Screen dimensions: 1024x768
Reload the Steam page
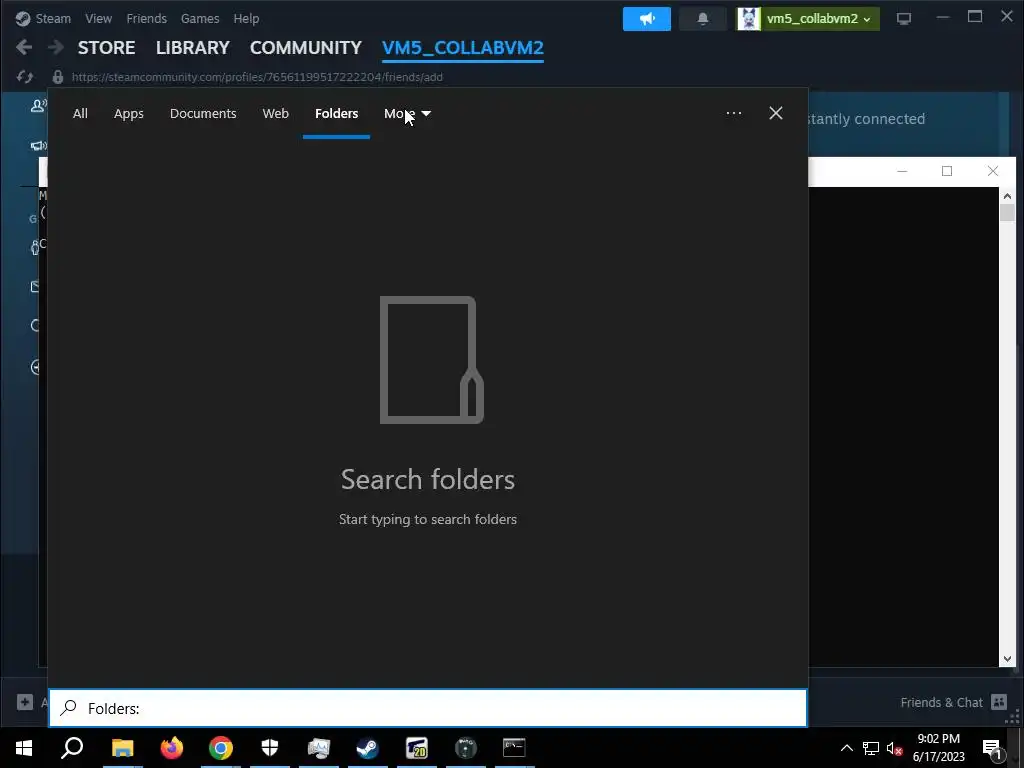pyautogui.click(x=25, y=77)
